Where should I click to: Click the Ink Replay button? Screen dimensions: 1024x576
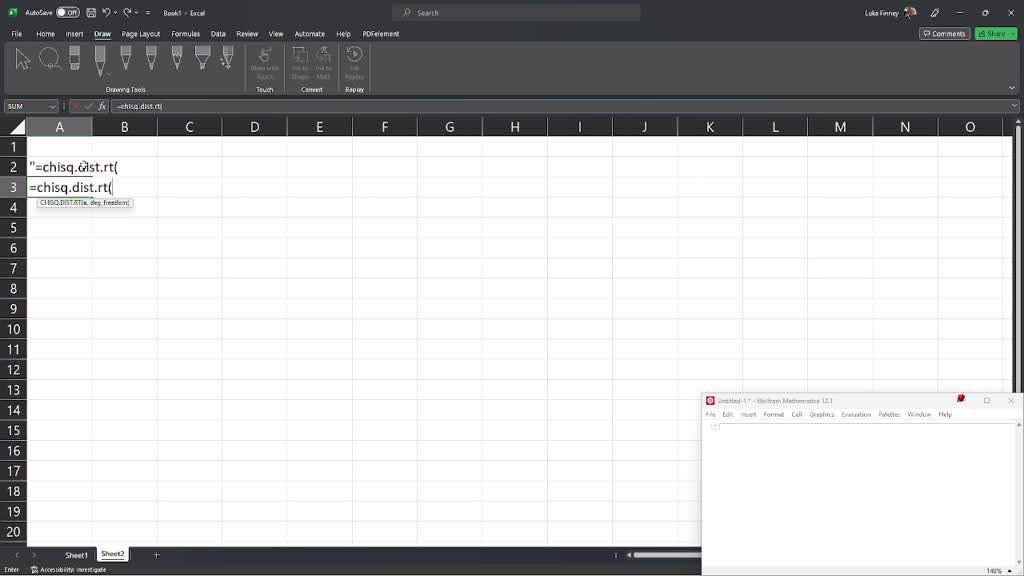[x=355, y=63]
